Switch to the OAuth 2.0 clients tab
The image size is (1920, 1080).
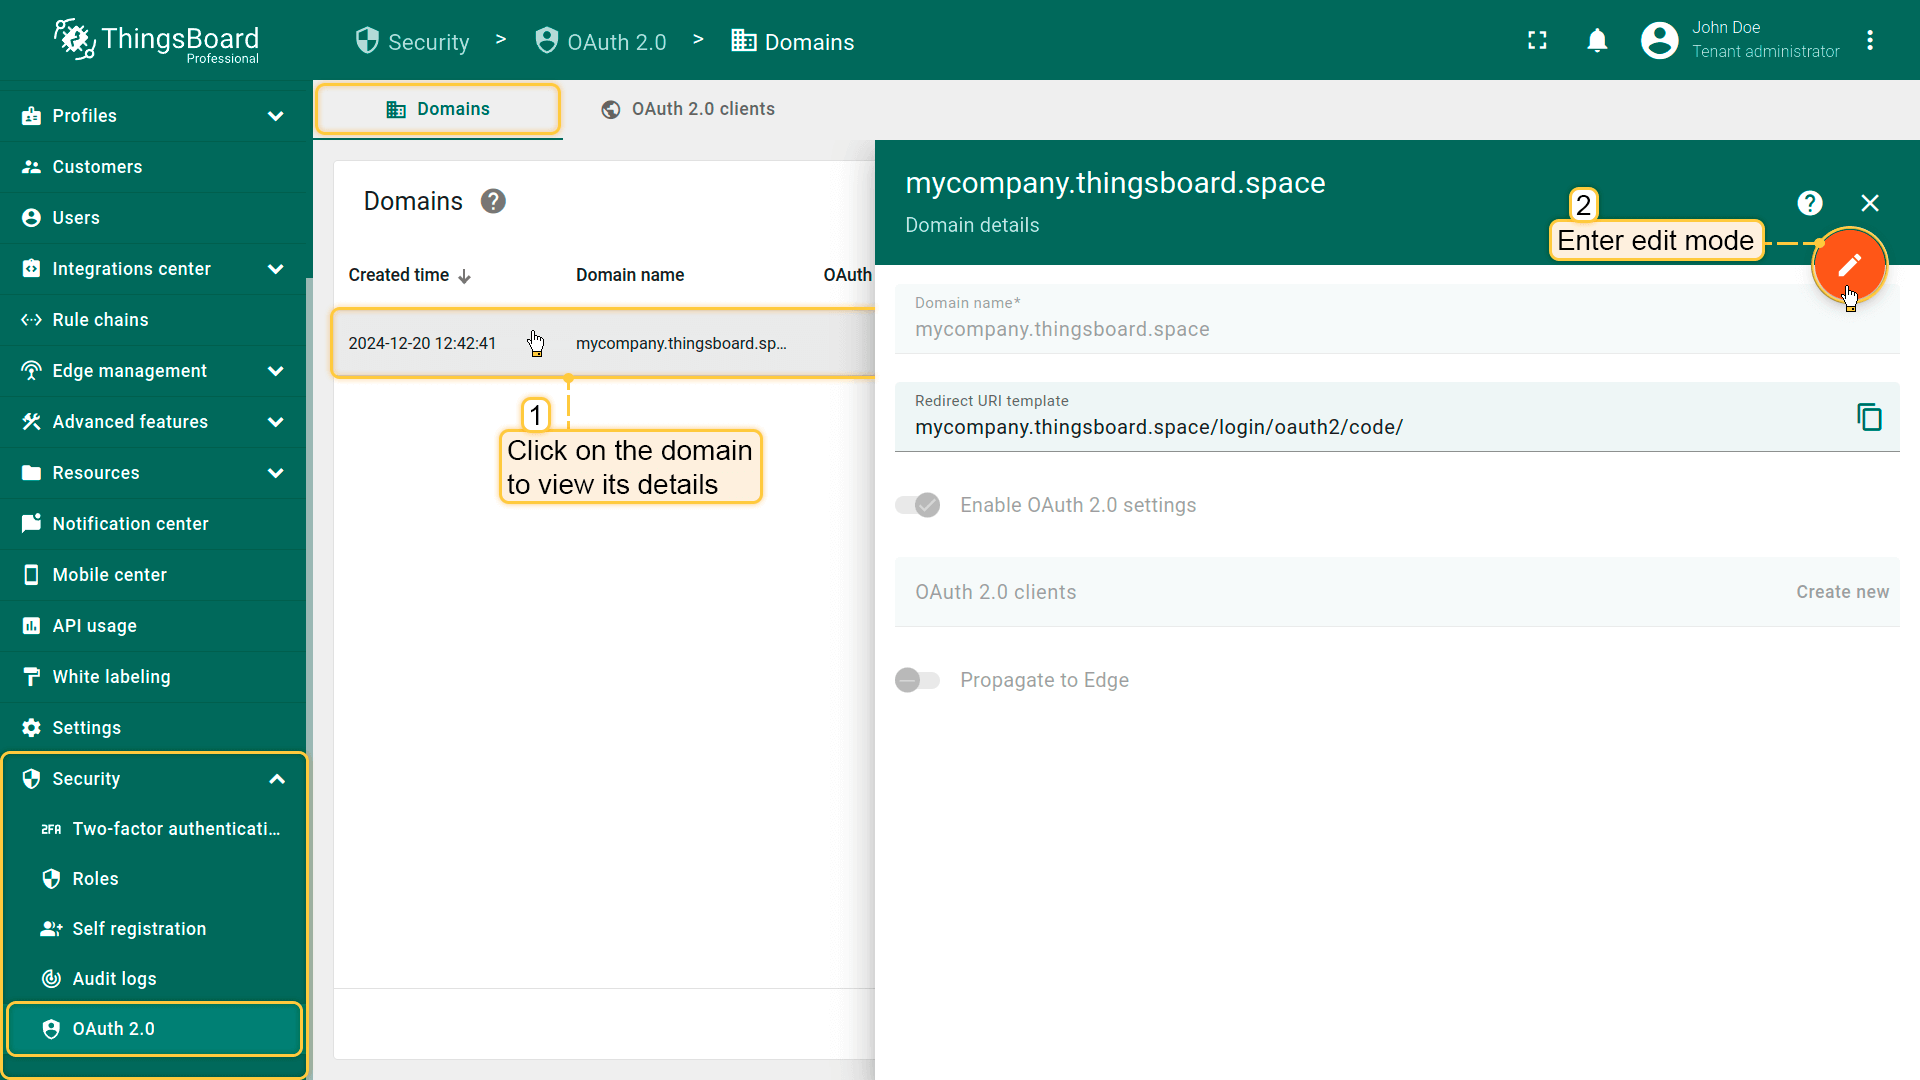688,109
